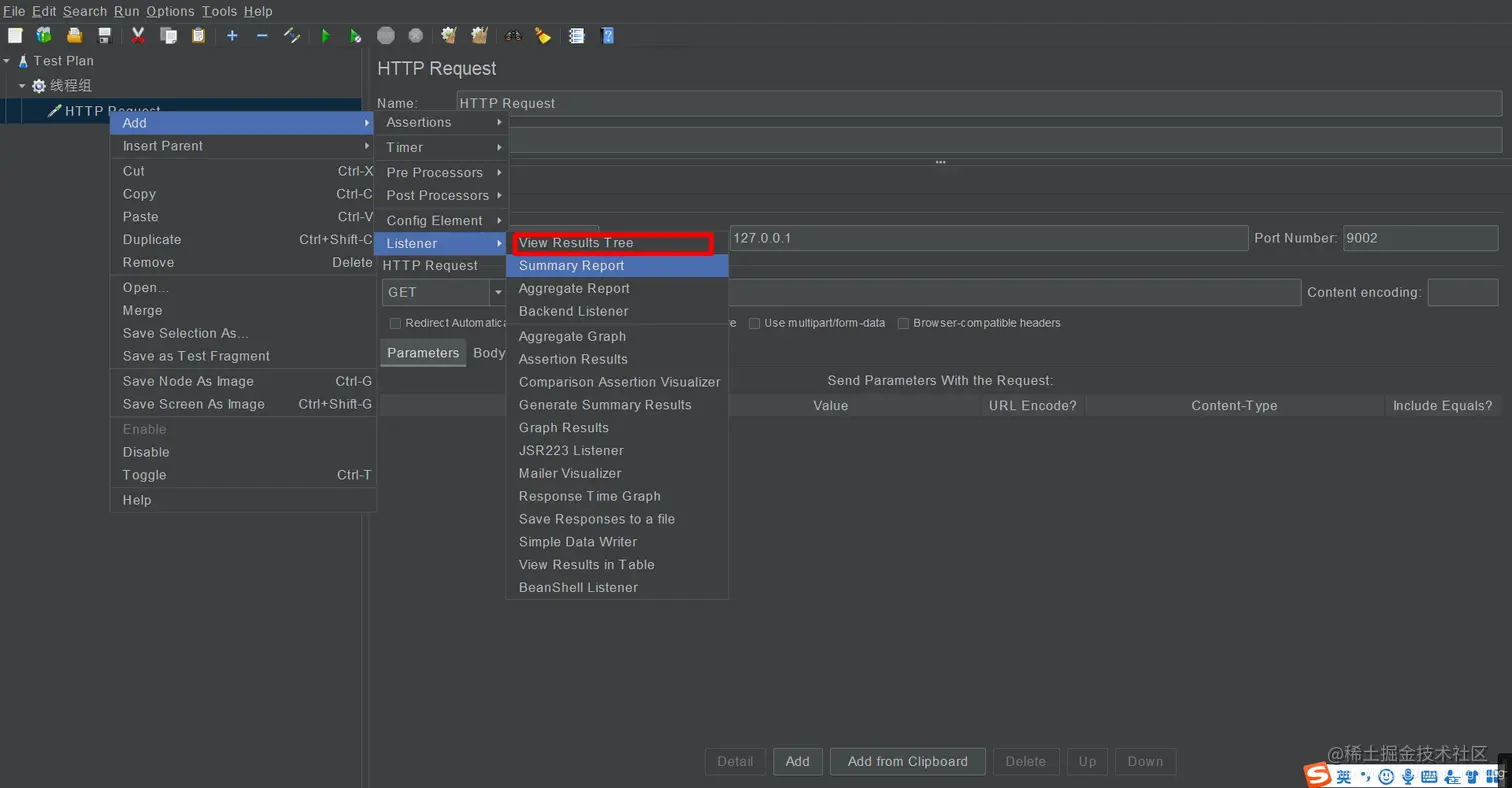Click the Expand All plus icon

click(x=232, y=35)
